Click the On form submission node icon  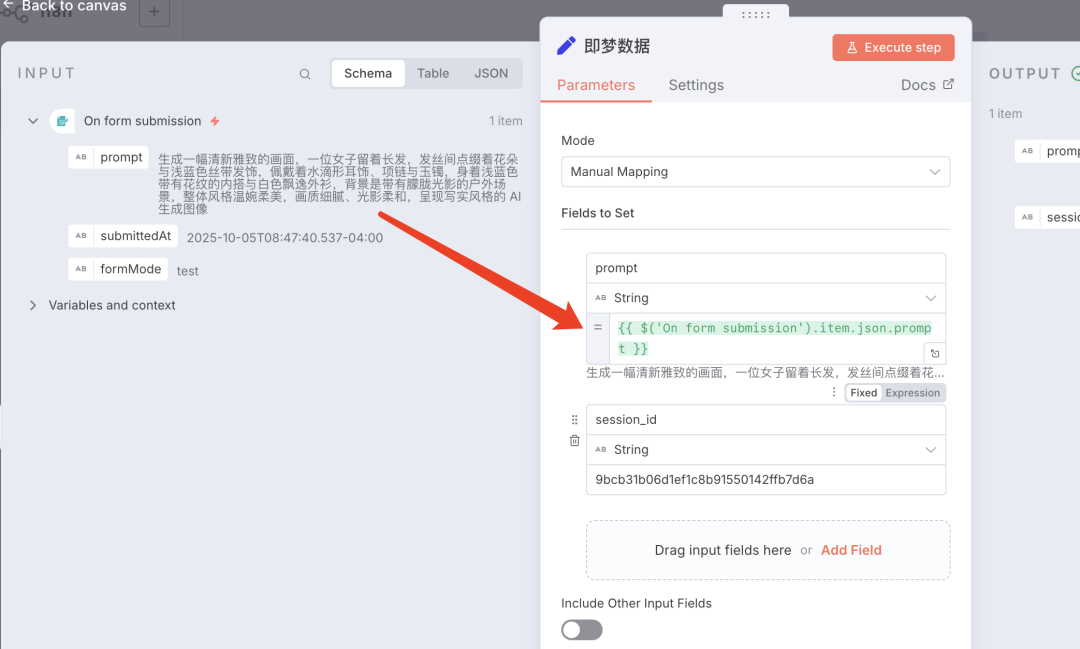pos(62,121)
